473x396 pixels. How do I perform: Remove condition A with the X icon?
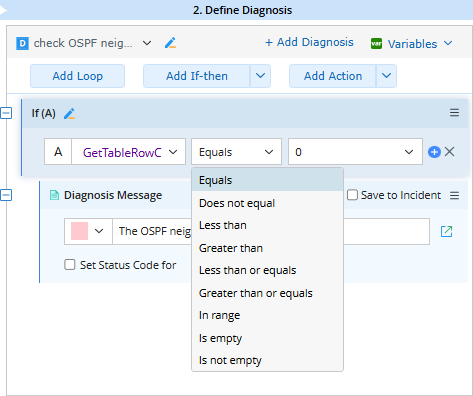coord(449,152)
